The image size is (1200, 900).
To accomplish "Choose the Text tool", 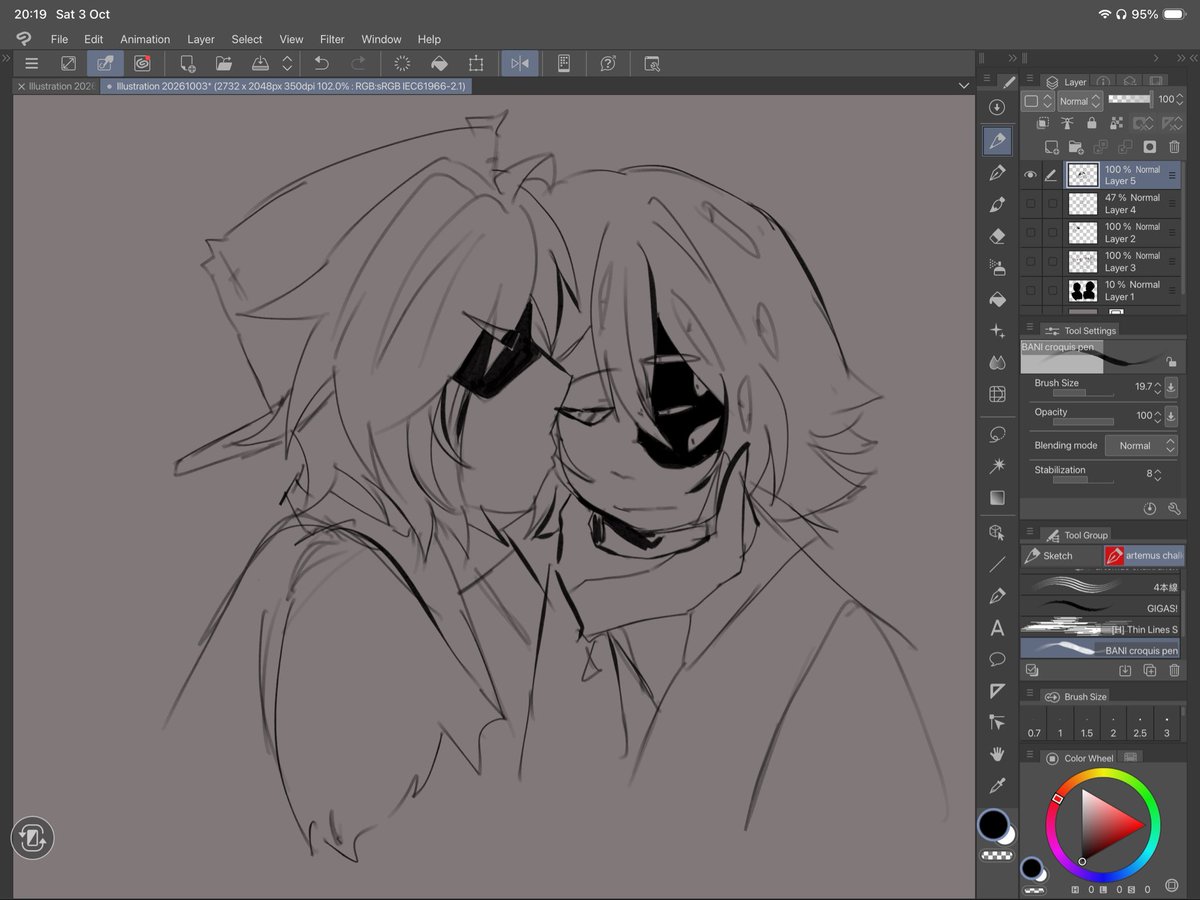I will 997,628.
